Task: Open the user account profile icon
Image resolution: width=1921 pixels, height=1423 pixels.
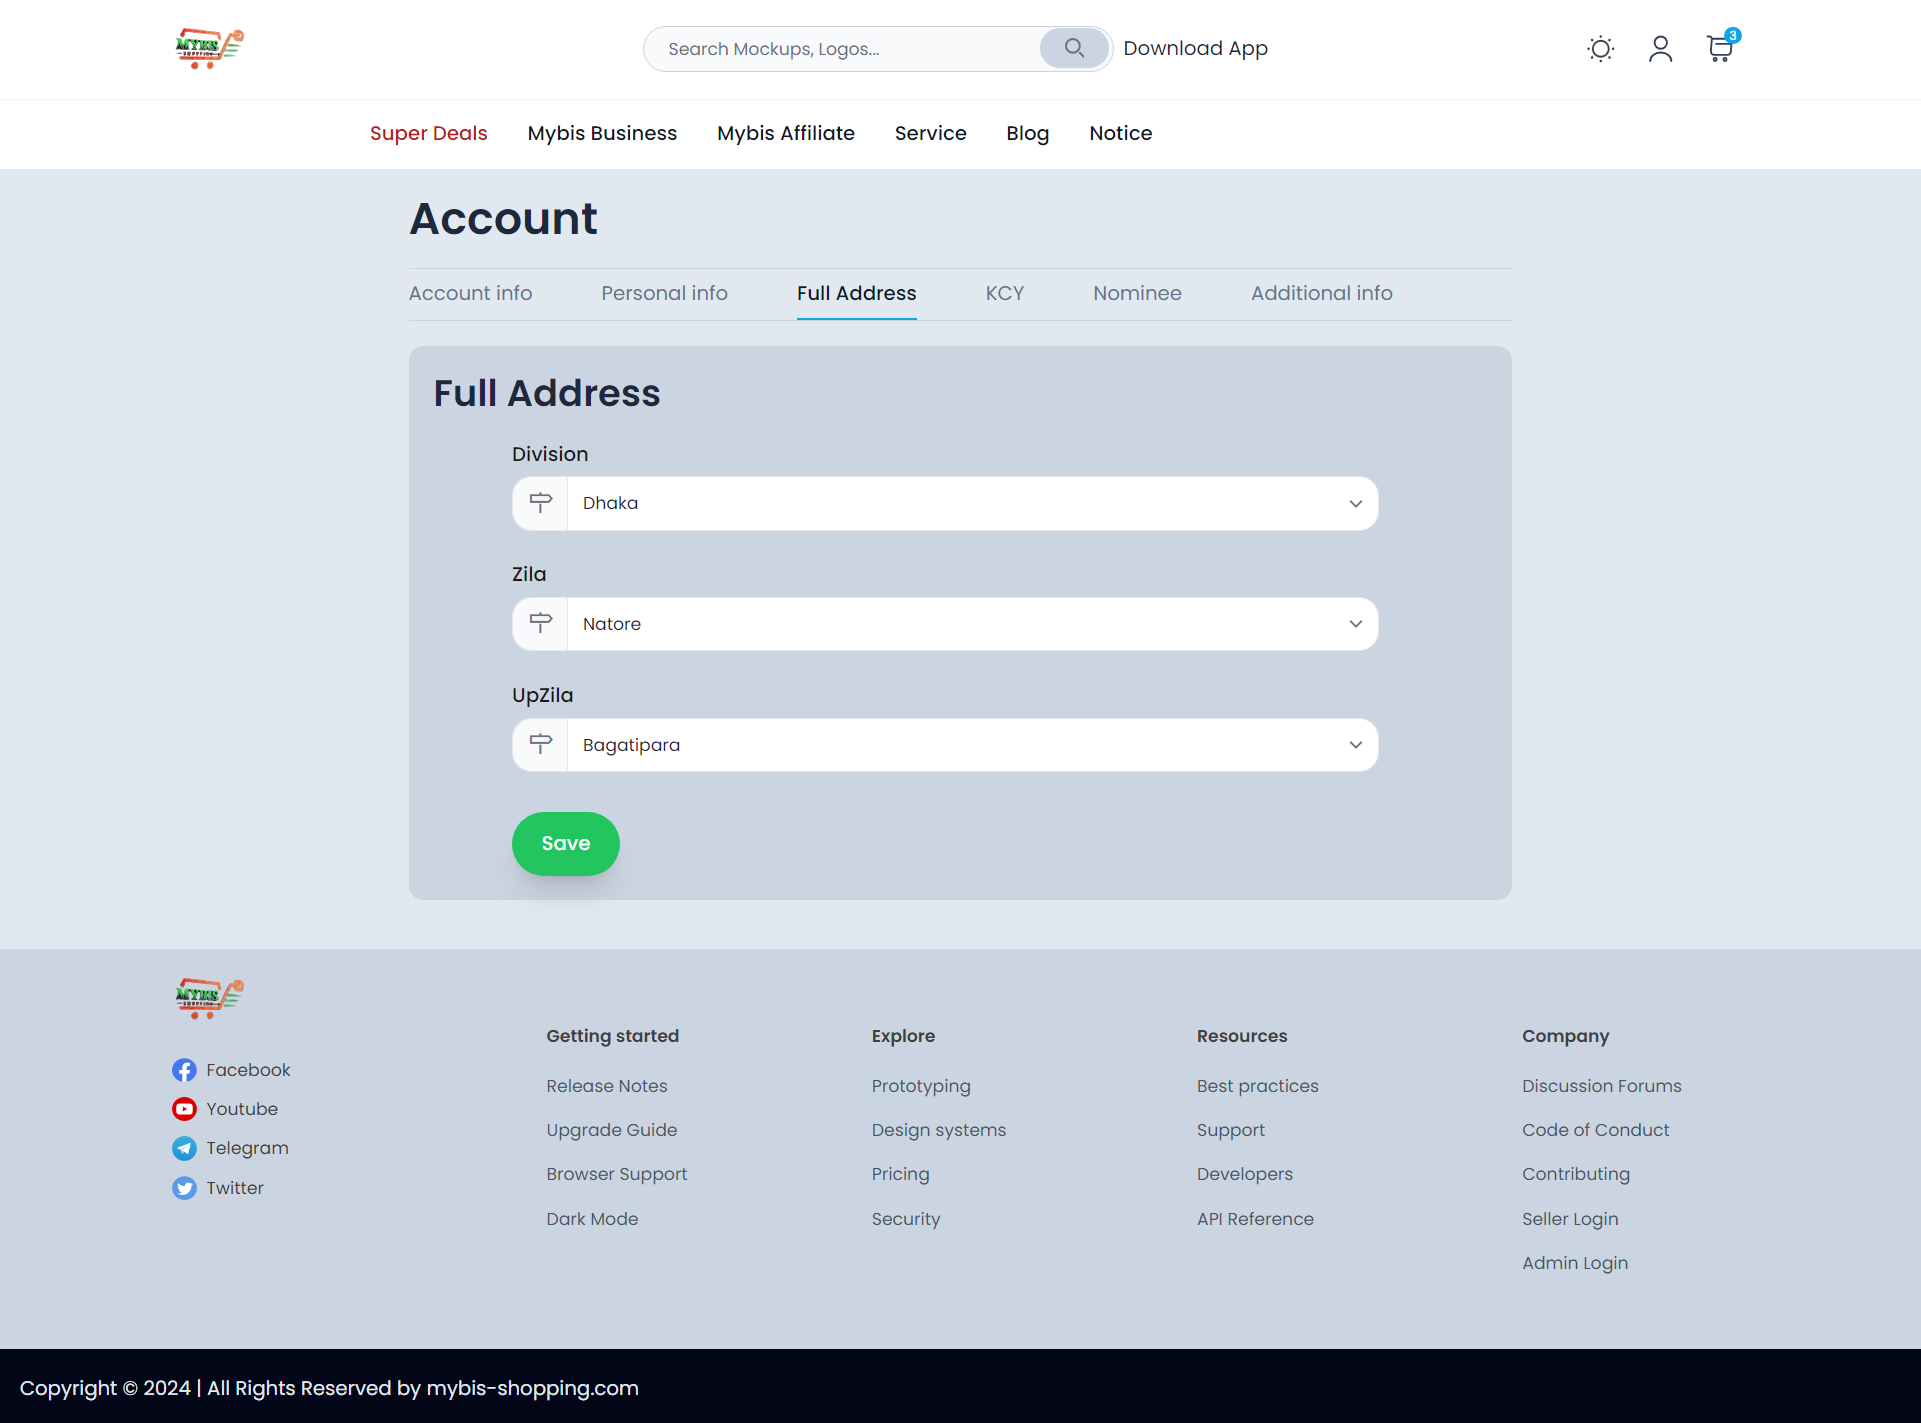Action: [1660, 49]
